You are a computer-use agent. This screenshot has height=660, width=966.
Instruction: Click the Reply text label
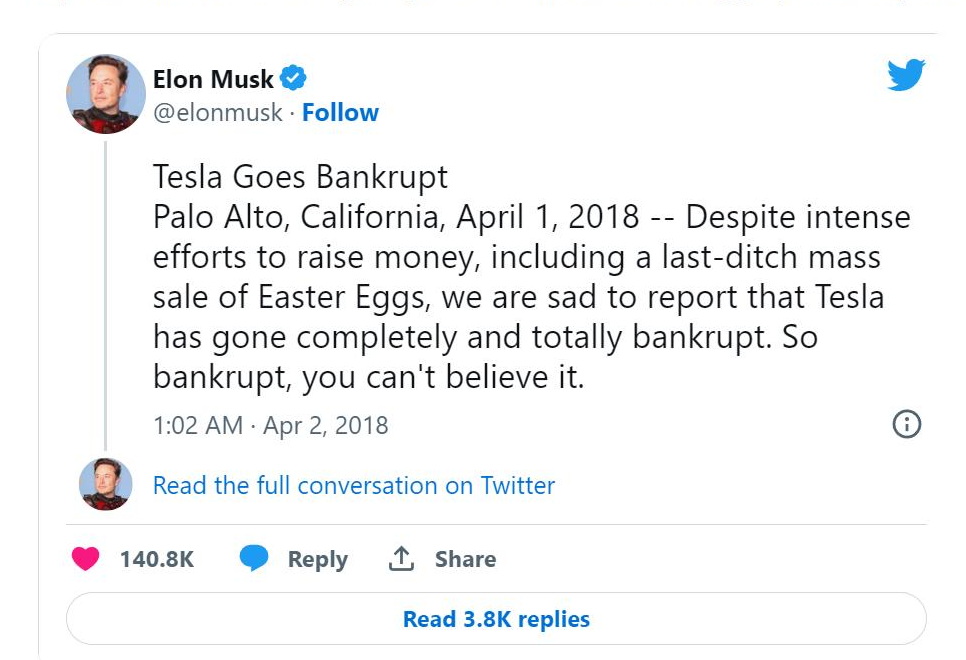[317, 560]
